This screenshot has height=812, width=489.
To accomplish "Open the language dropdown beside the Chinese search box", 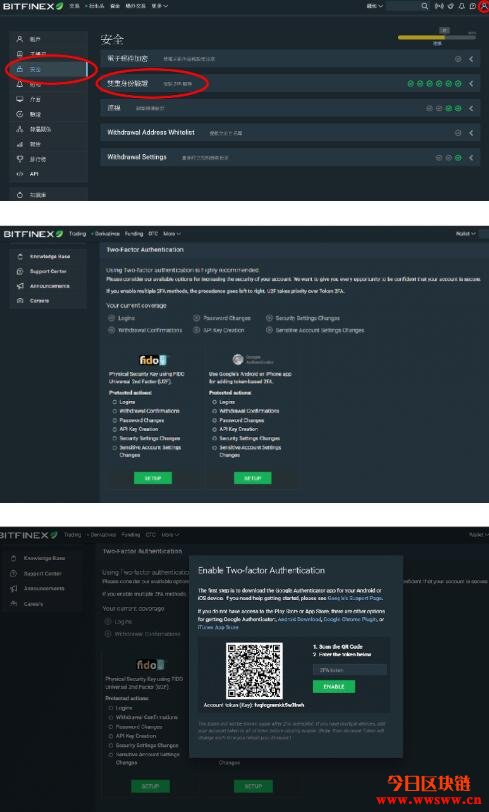I will 375,6.
